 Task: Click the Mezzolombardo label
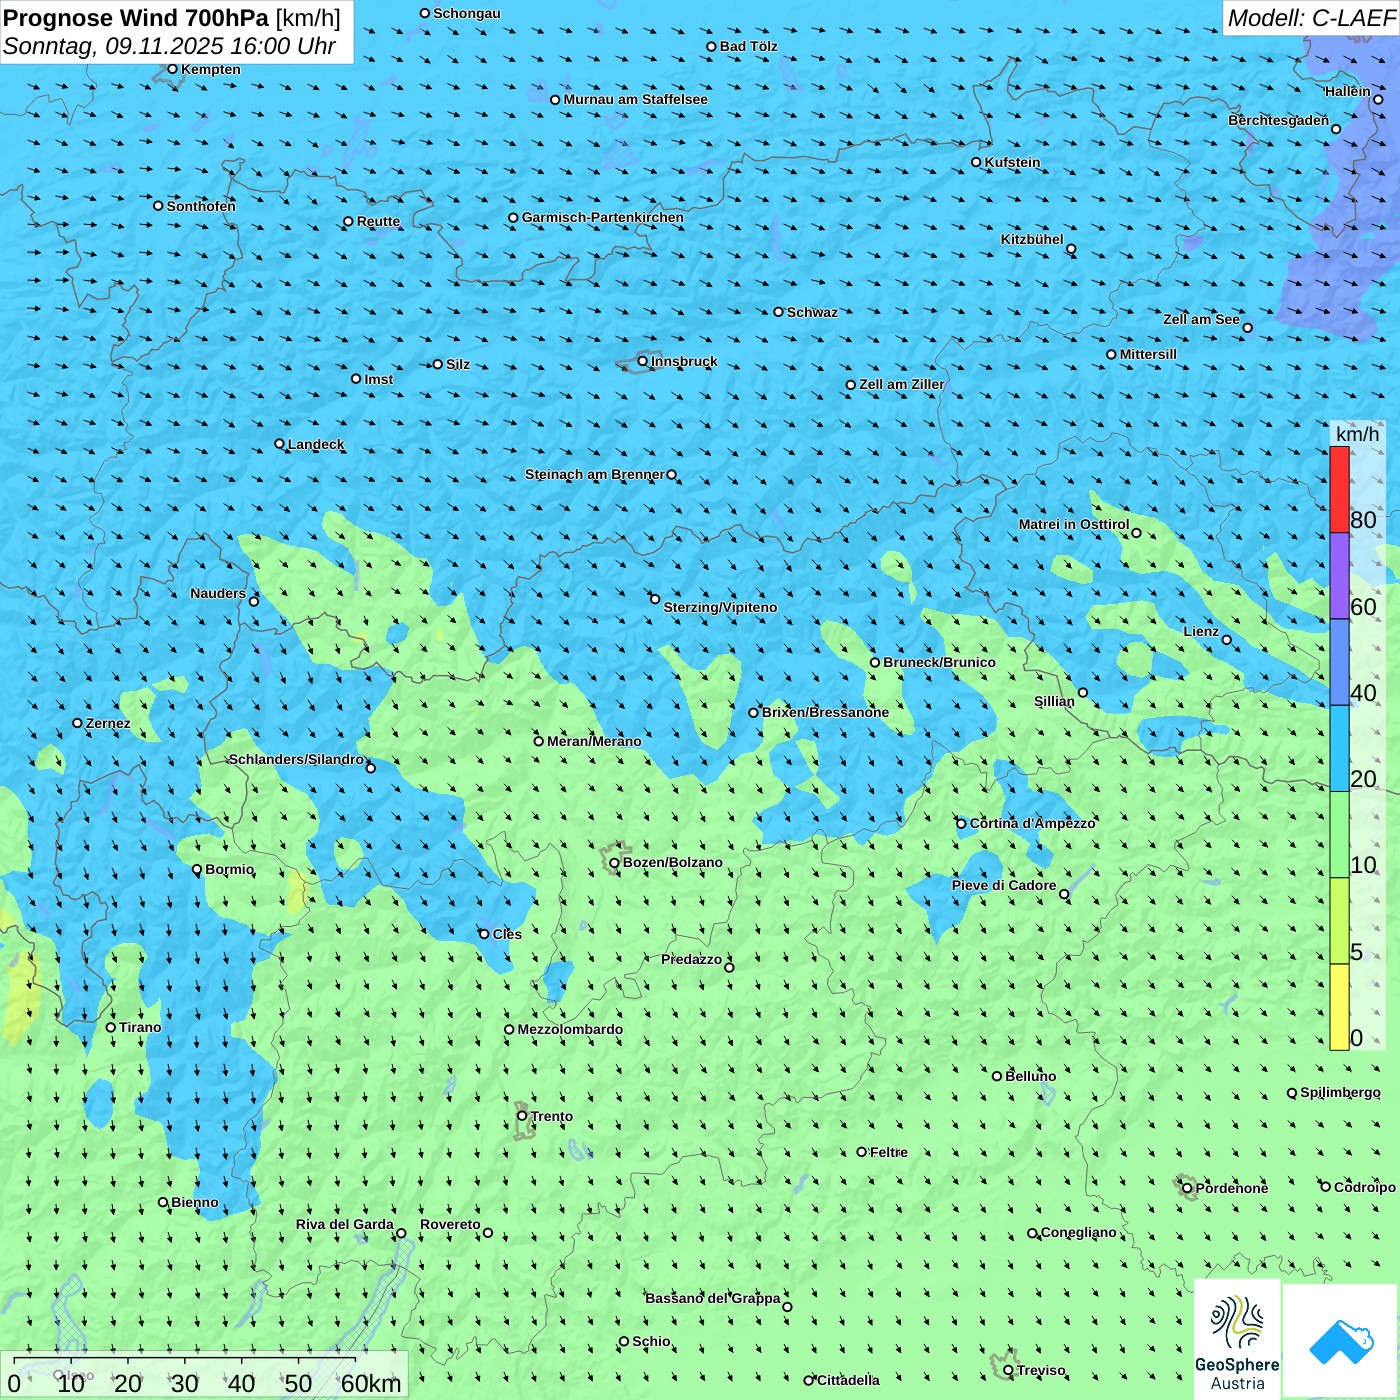(x=570, y=1029)
